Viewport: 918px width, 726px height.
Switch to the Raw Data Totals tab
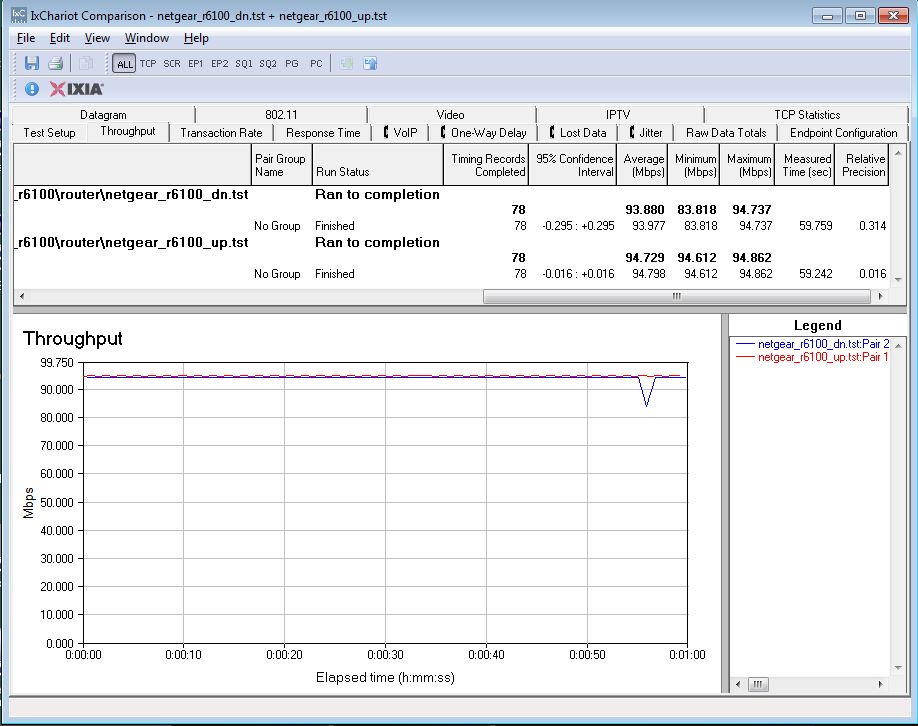[x=726, y=133]
